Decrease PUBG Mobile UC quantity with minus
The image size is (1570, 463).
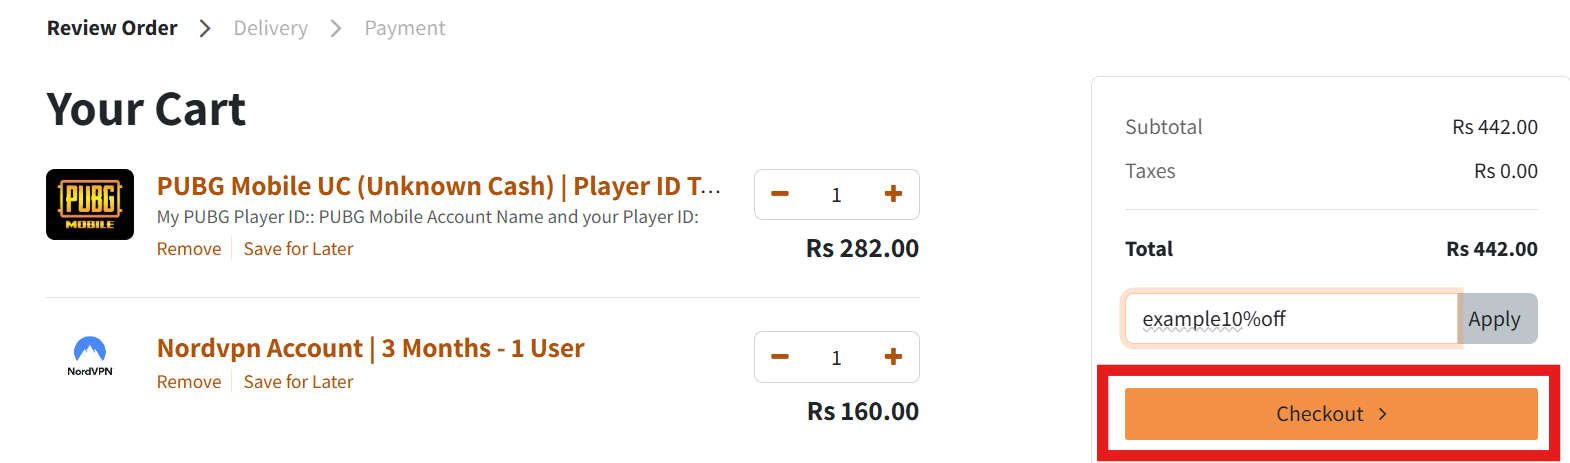pyautogui.click(x=781, y=194)
